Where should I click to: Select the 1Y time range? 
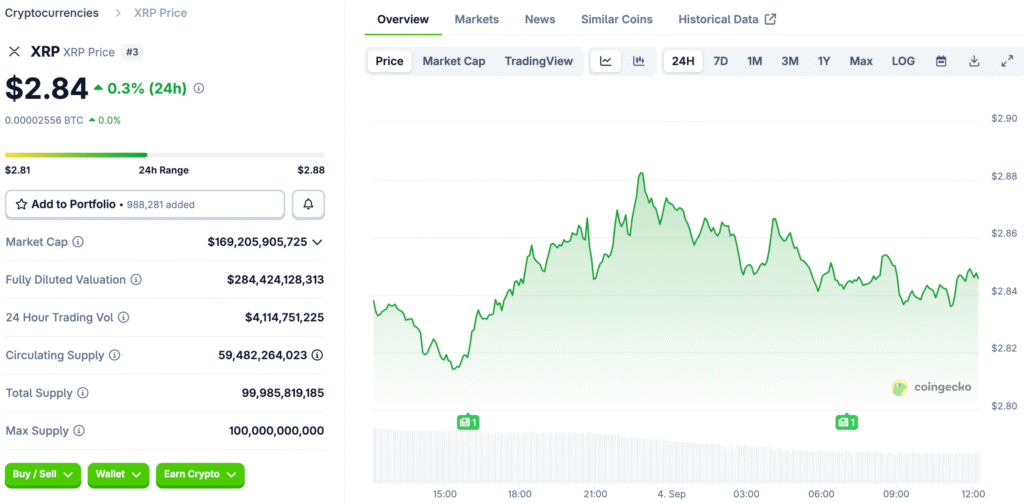824,61
